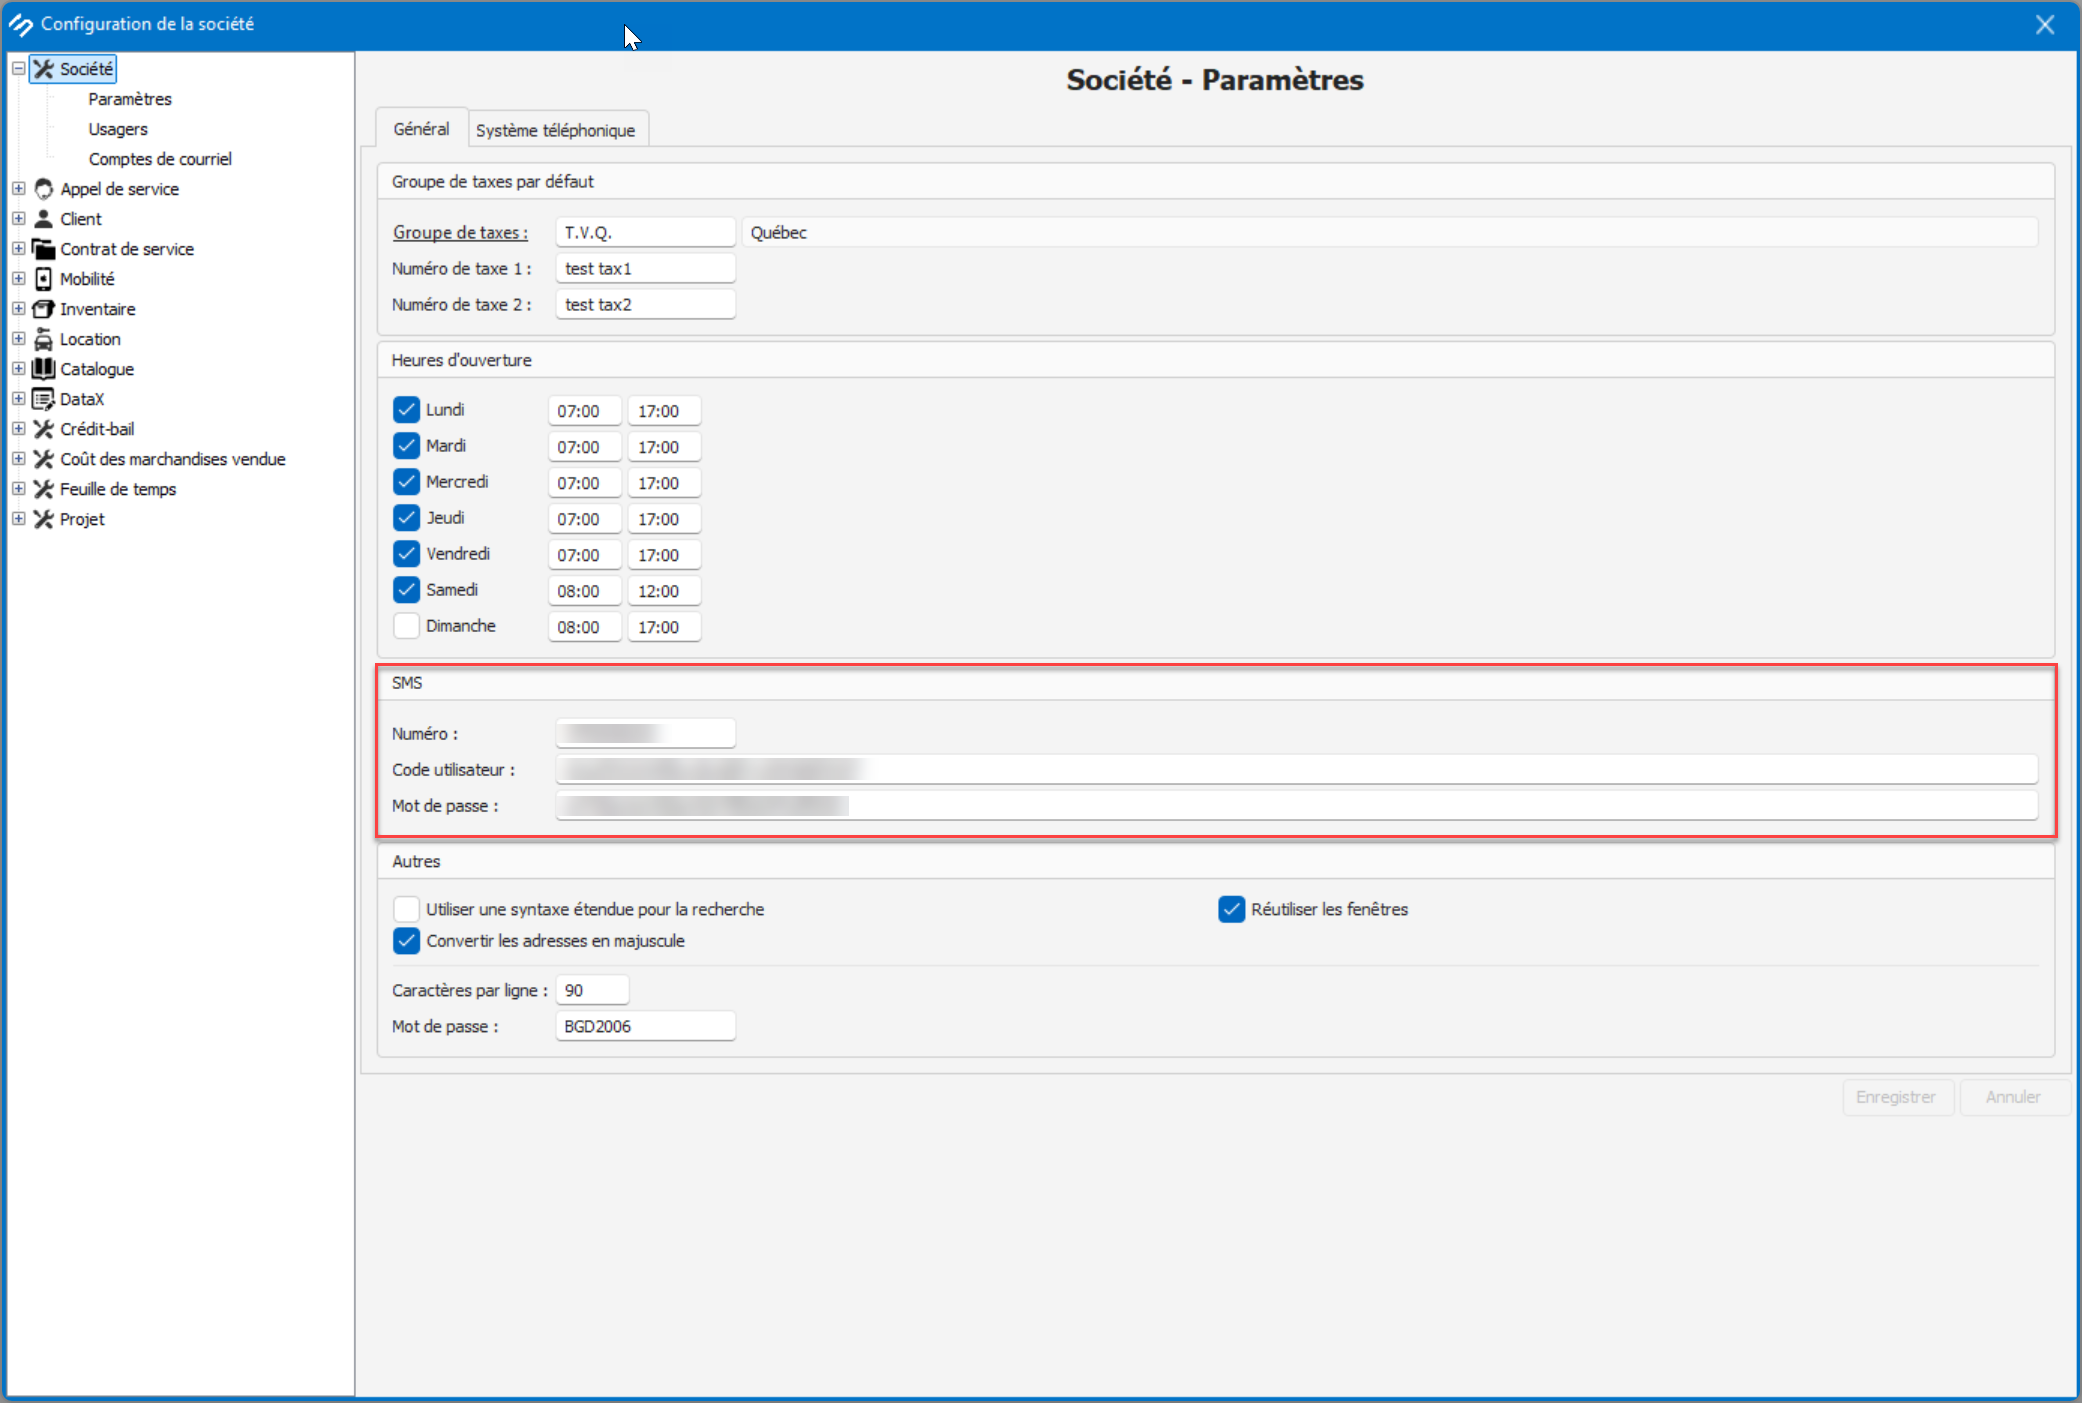The width and height of the screenshot is (2082, 1403).
Task: Click the Mobilité device icon
Action: click(43, 279)
